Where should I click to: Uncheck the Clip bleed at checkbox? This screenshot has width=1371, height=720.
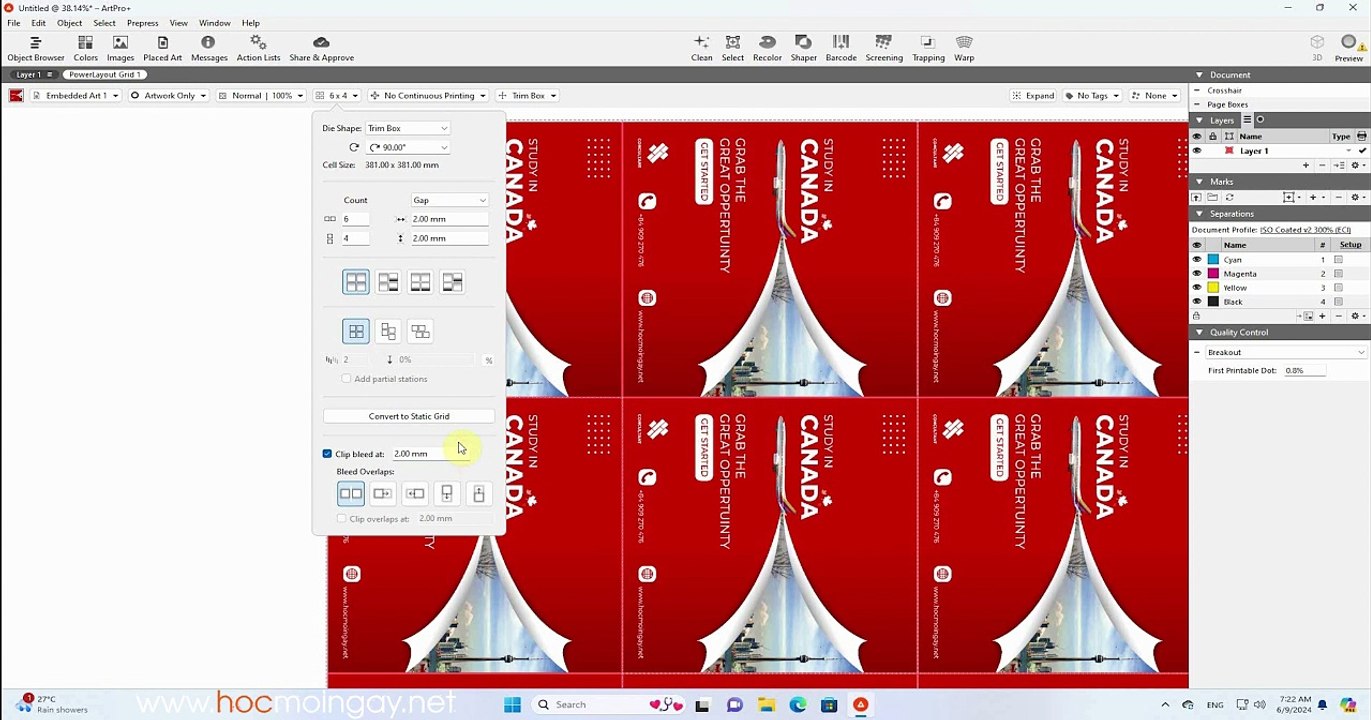click(327, 454)
